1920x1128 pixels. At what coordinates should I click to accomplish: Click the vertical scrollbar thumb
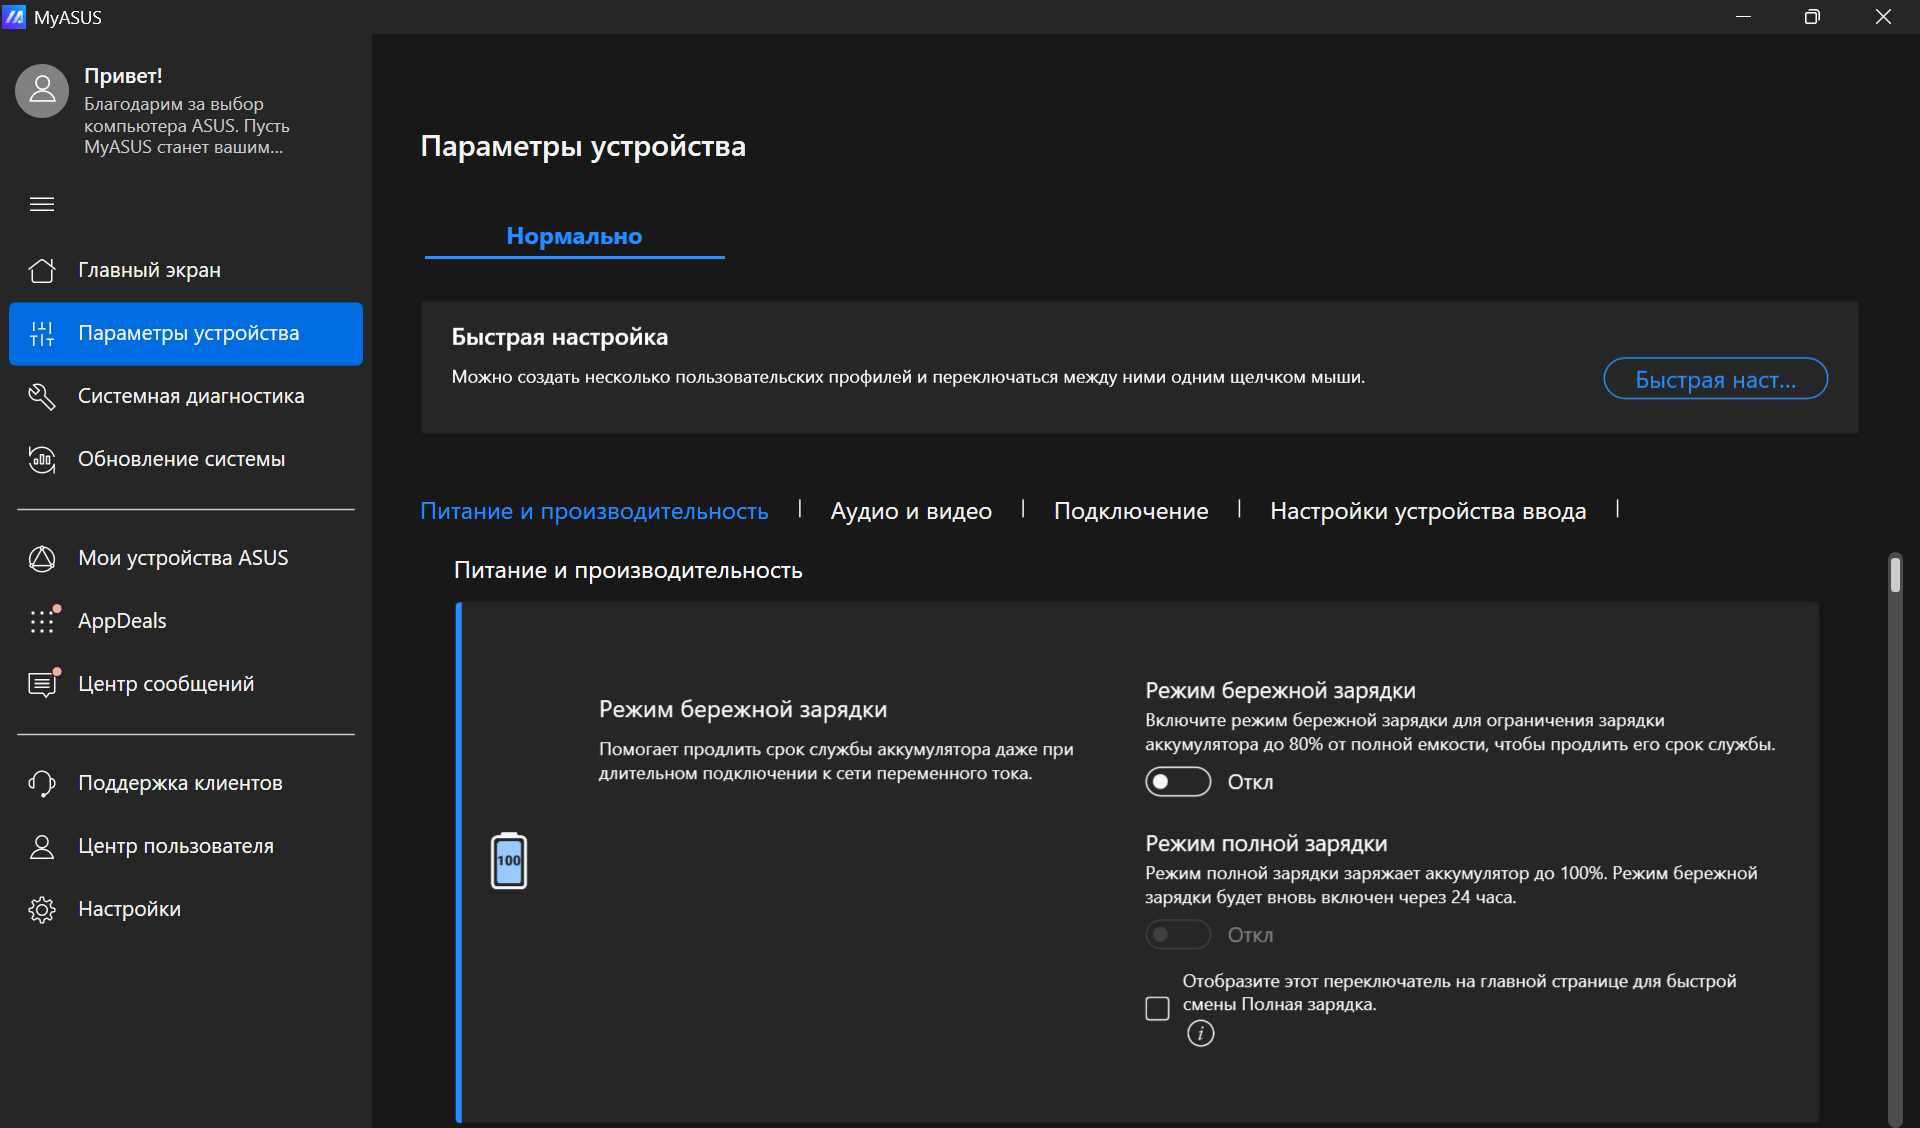pyautogui.click(x=1894, y=575)
